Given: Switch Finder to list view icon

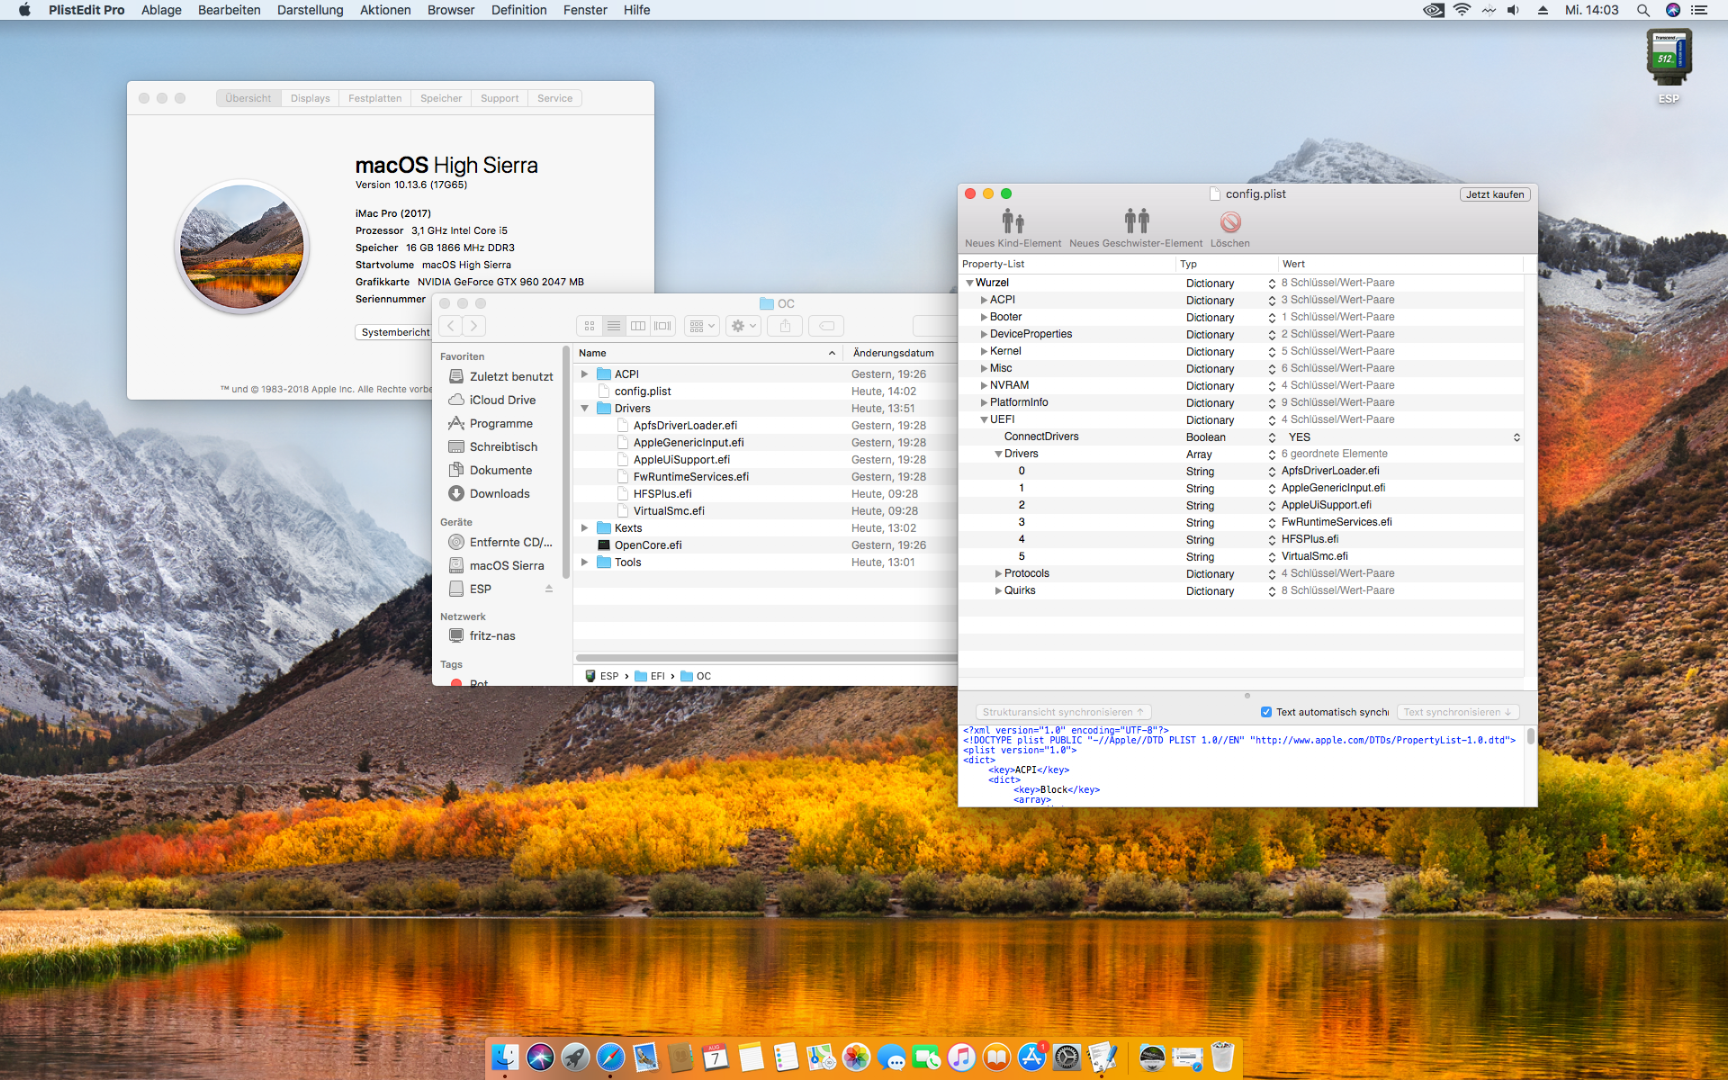Looking at the screenshot, I should 614,326.
